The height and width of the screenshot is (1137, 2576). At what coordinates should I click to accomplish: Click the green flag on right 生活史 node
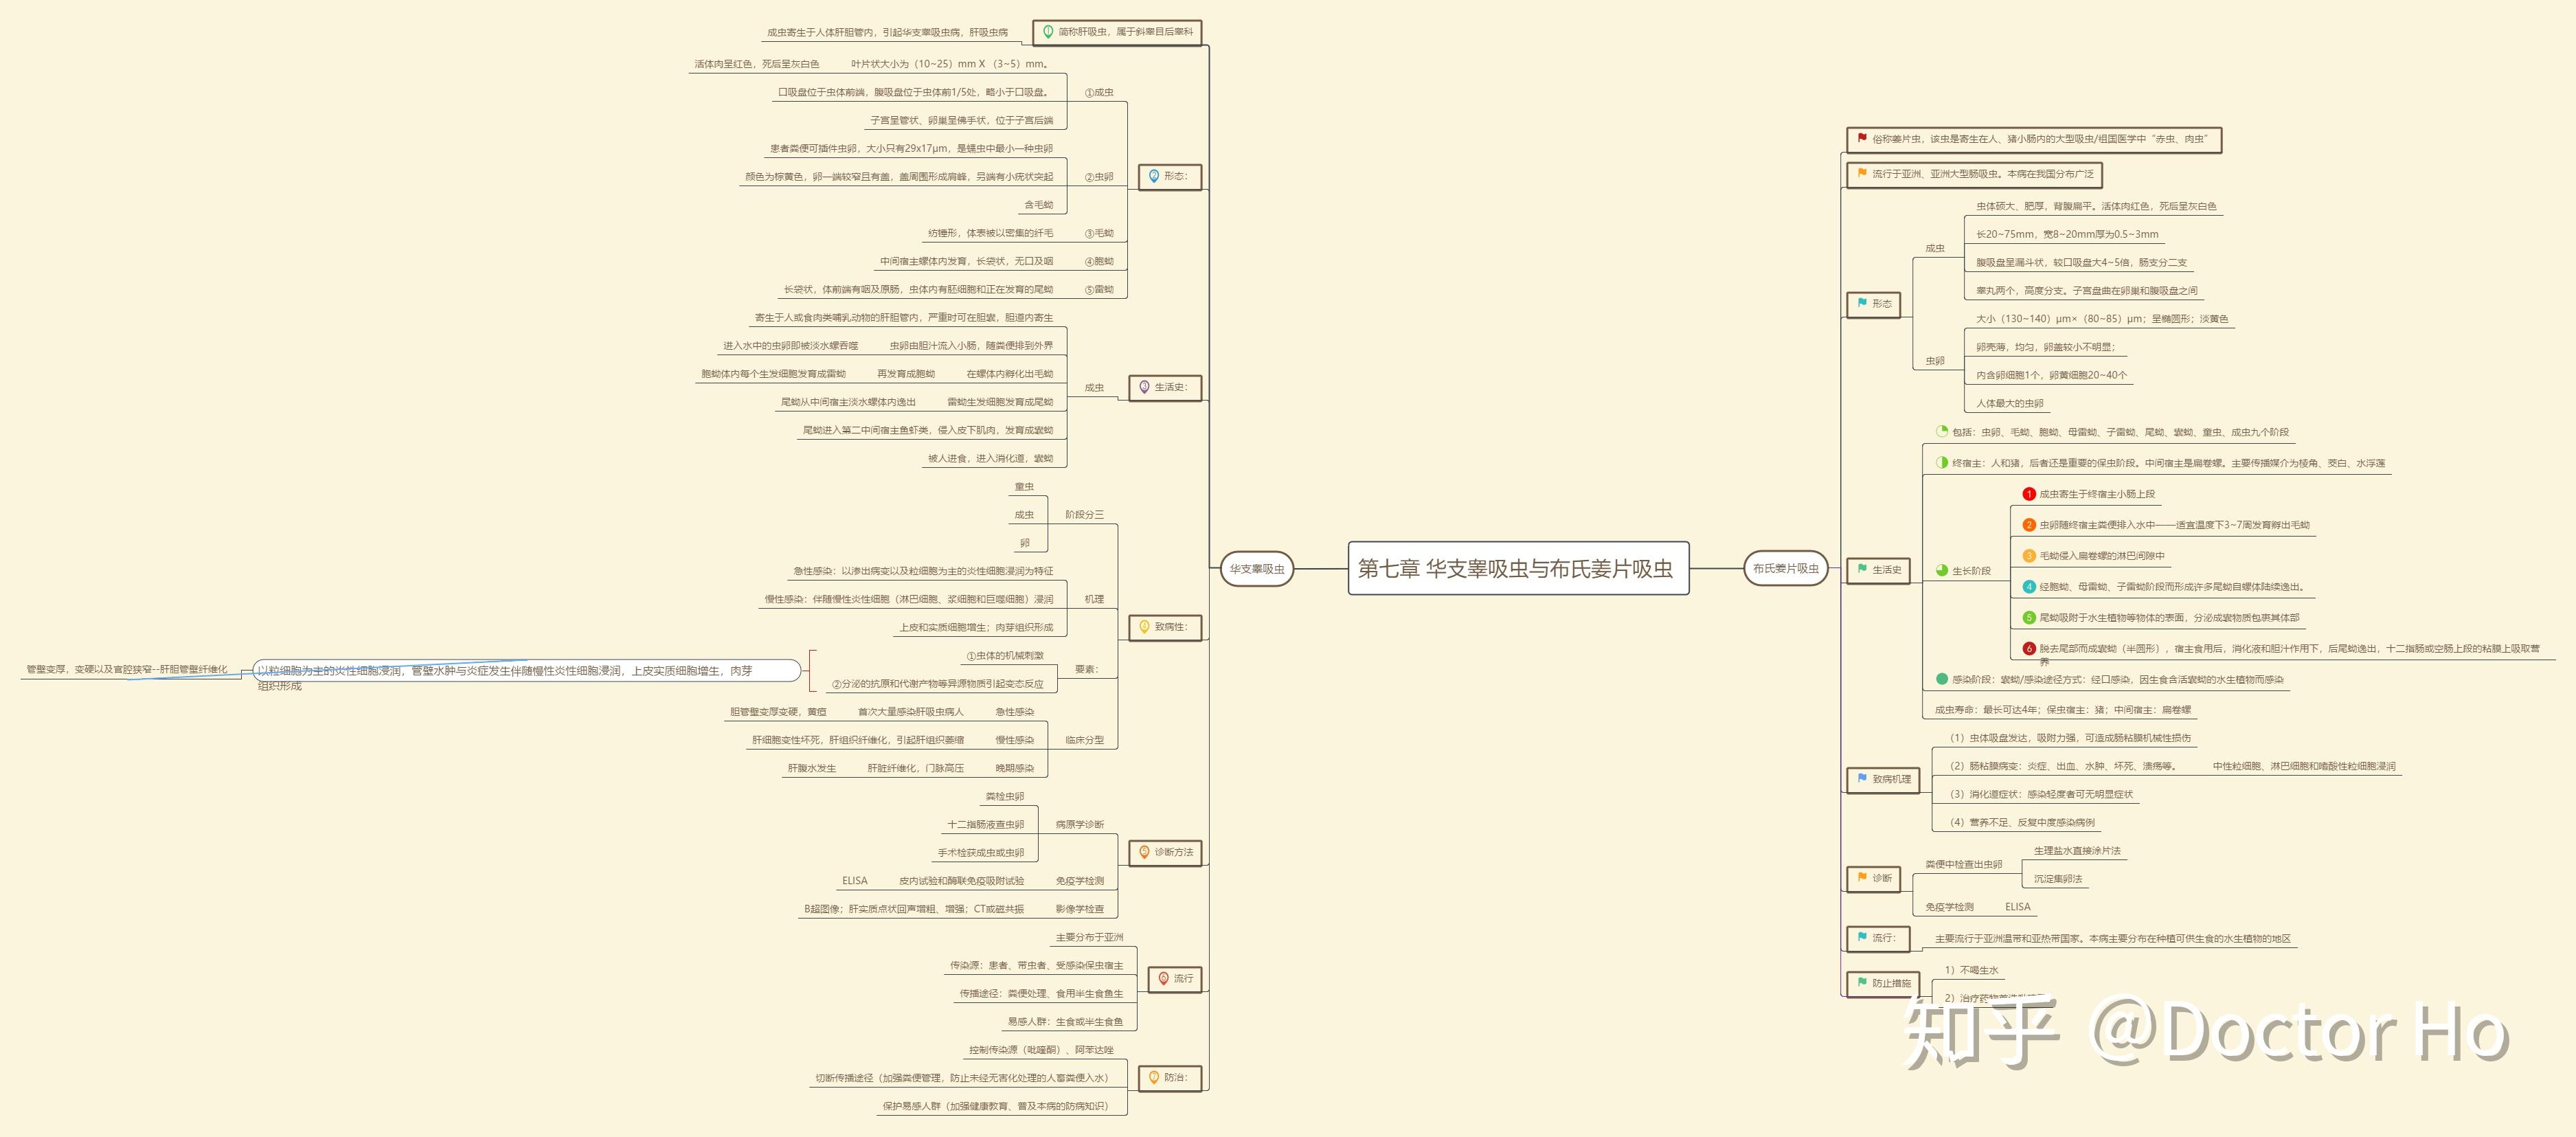pos(1862,569)
